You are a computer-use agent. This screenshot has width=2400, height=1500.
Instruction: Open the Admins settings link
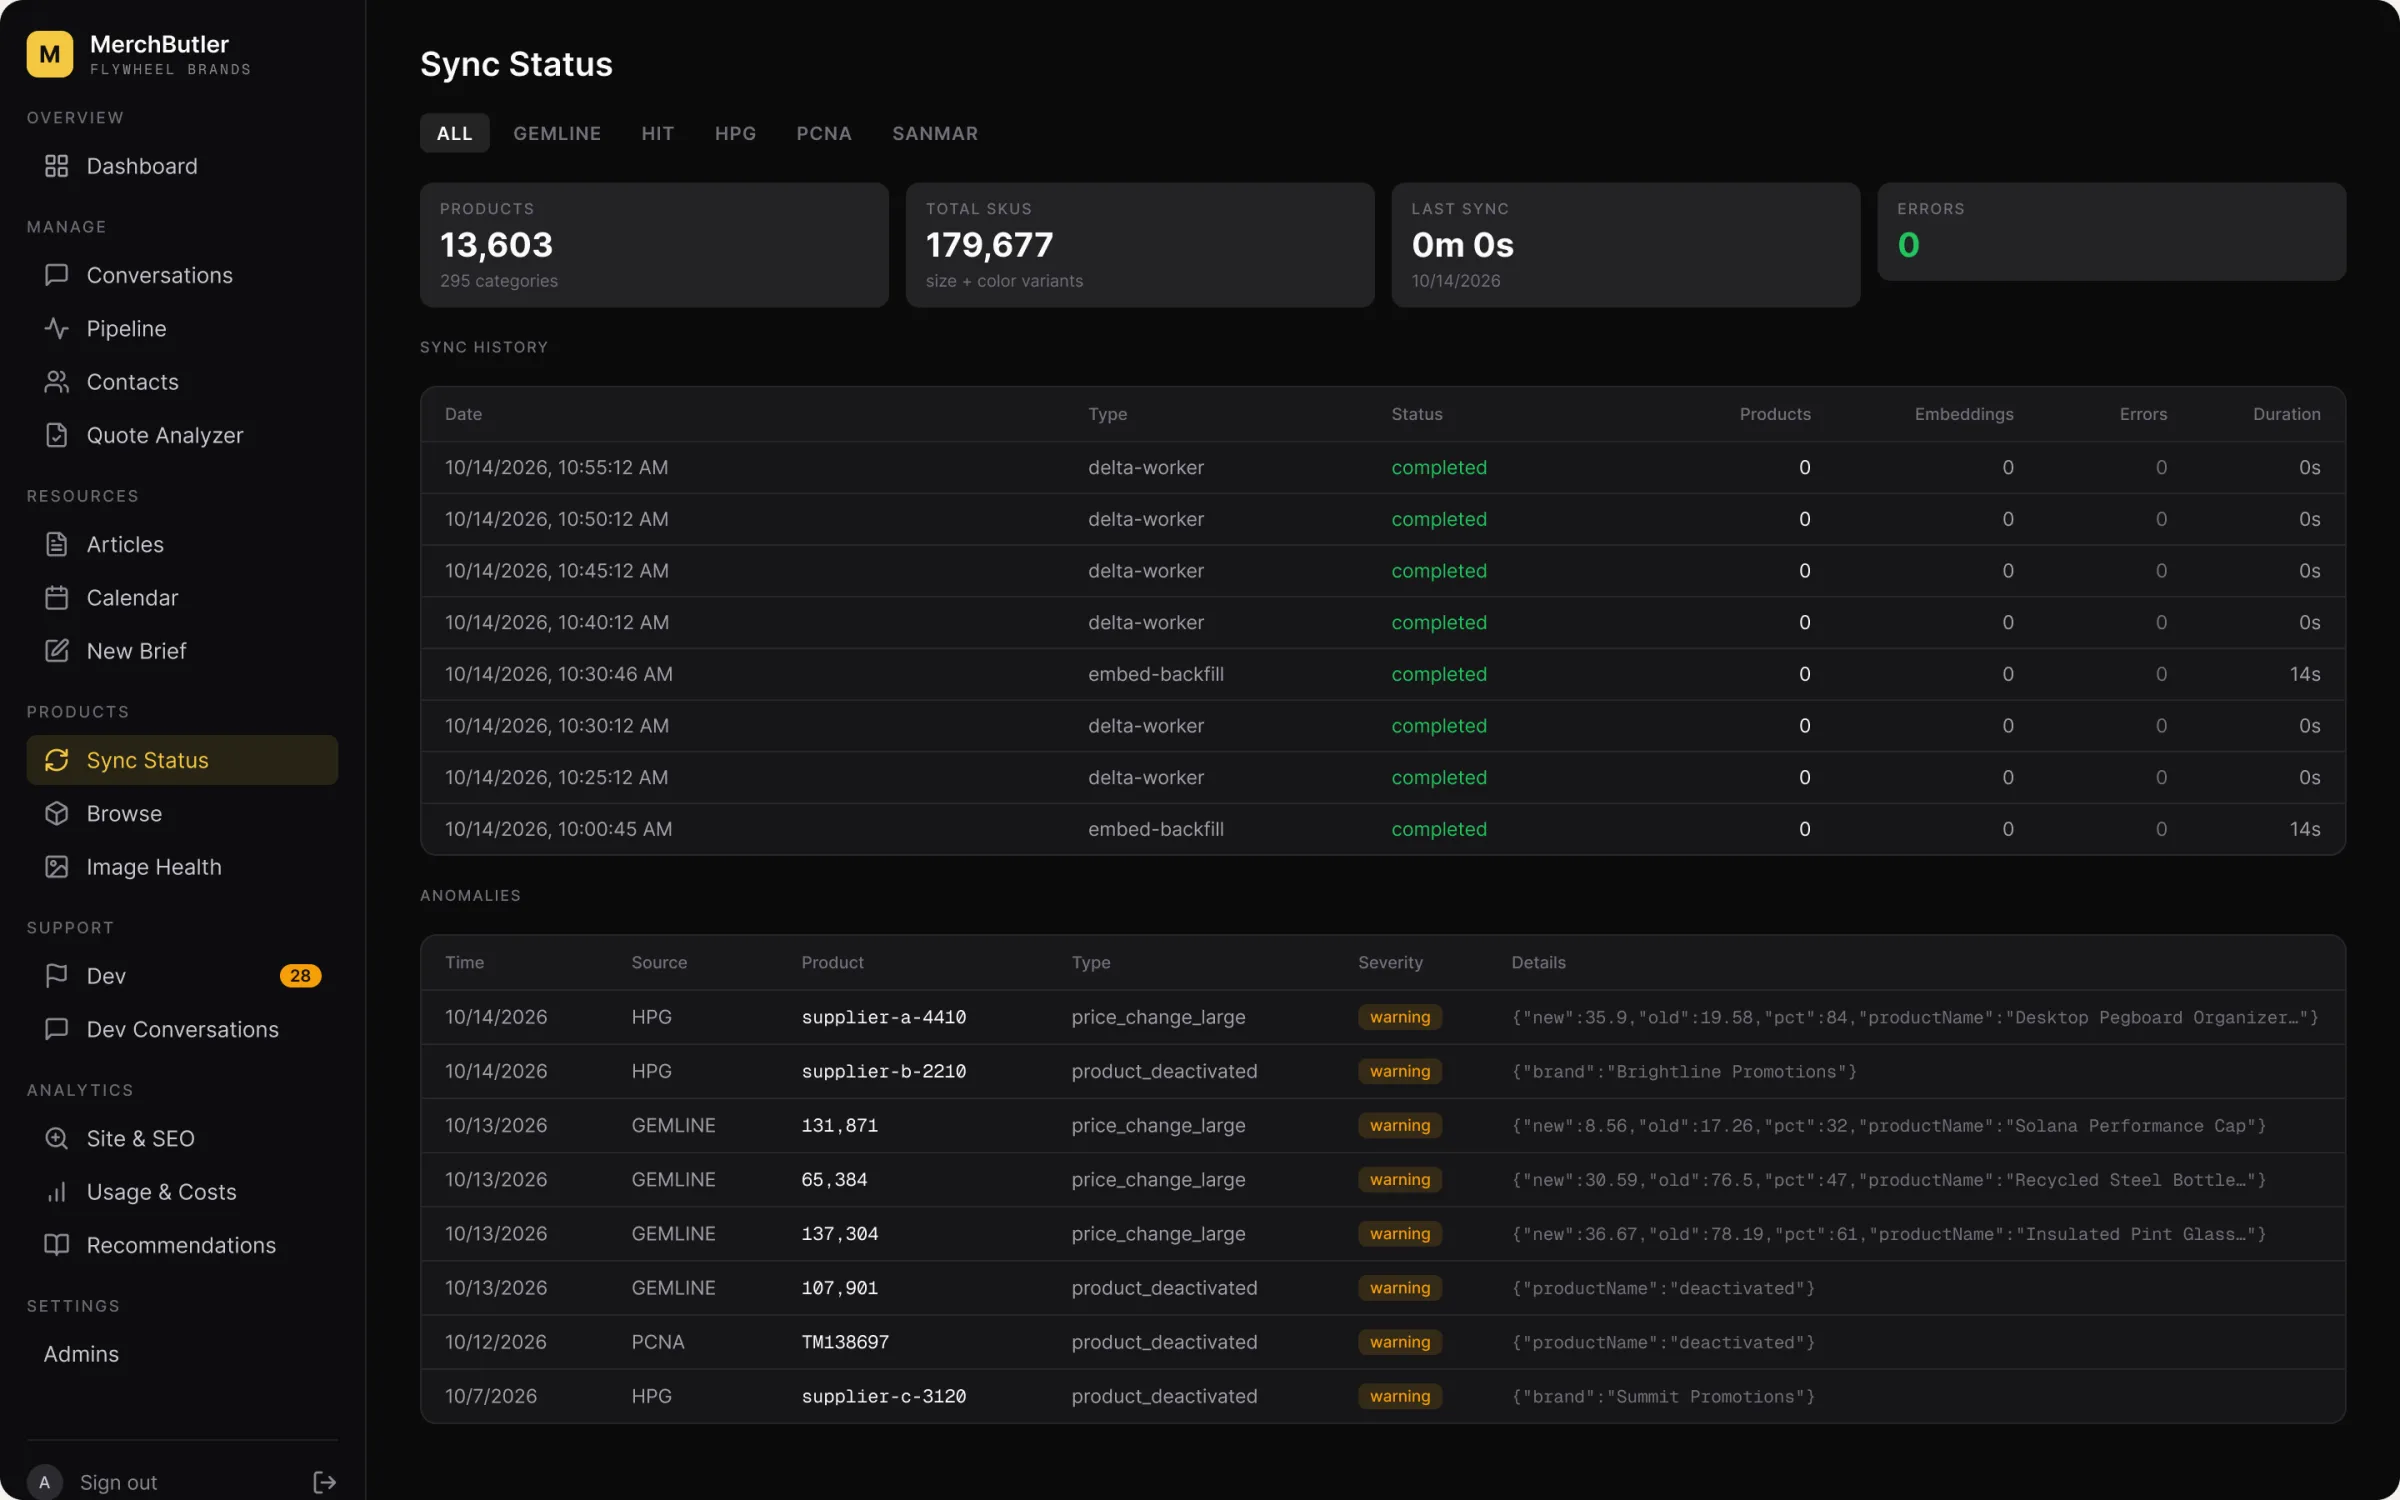coord(81,1354)
